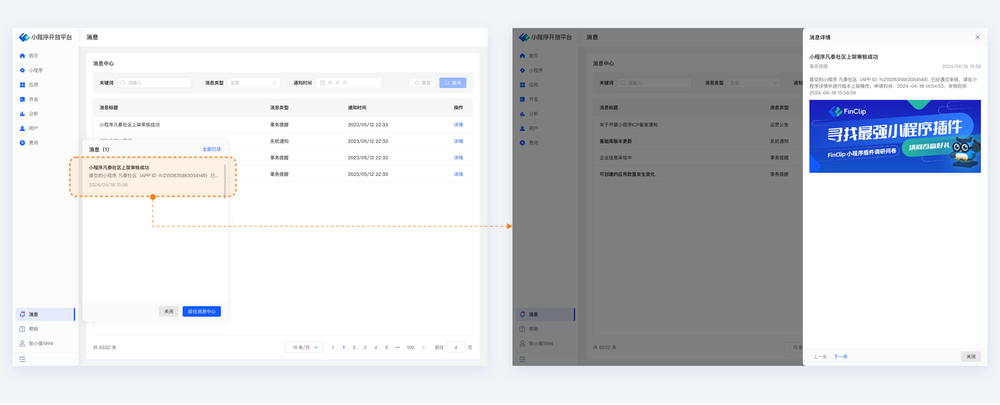Open 应用 grid icon in the undimmed sidebar

click(22, 85)
